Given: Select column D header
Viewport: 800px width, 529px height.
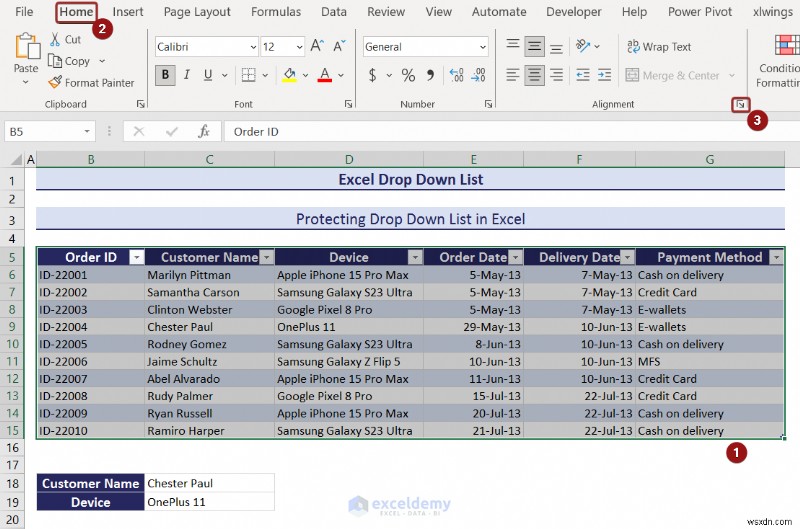Looking at the screenshot, I should point(349,160).
